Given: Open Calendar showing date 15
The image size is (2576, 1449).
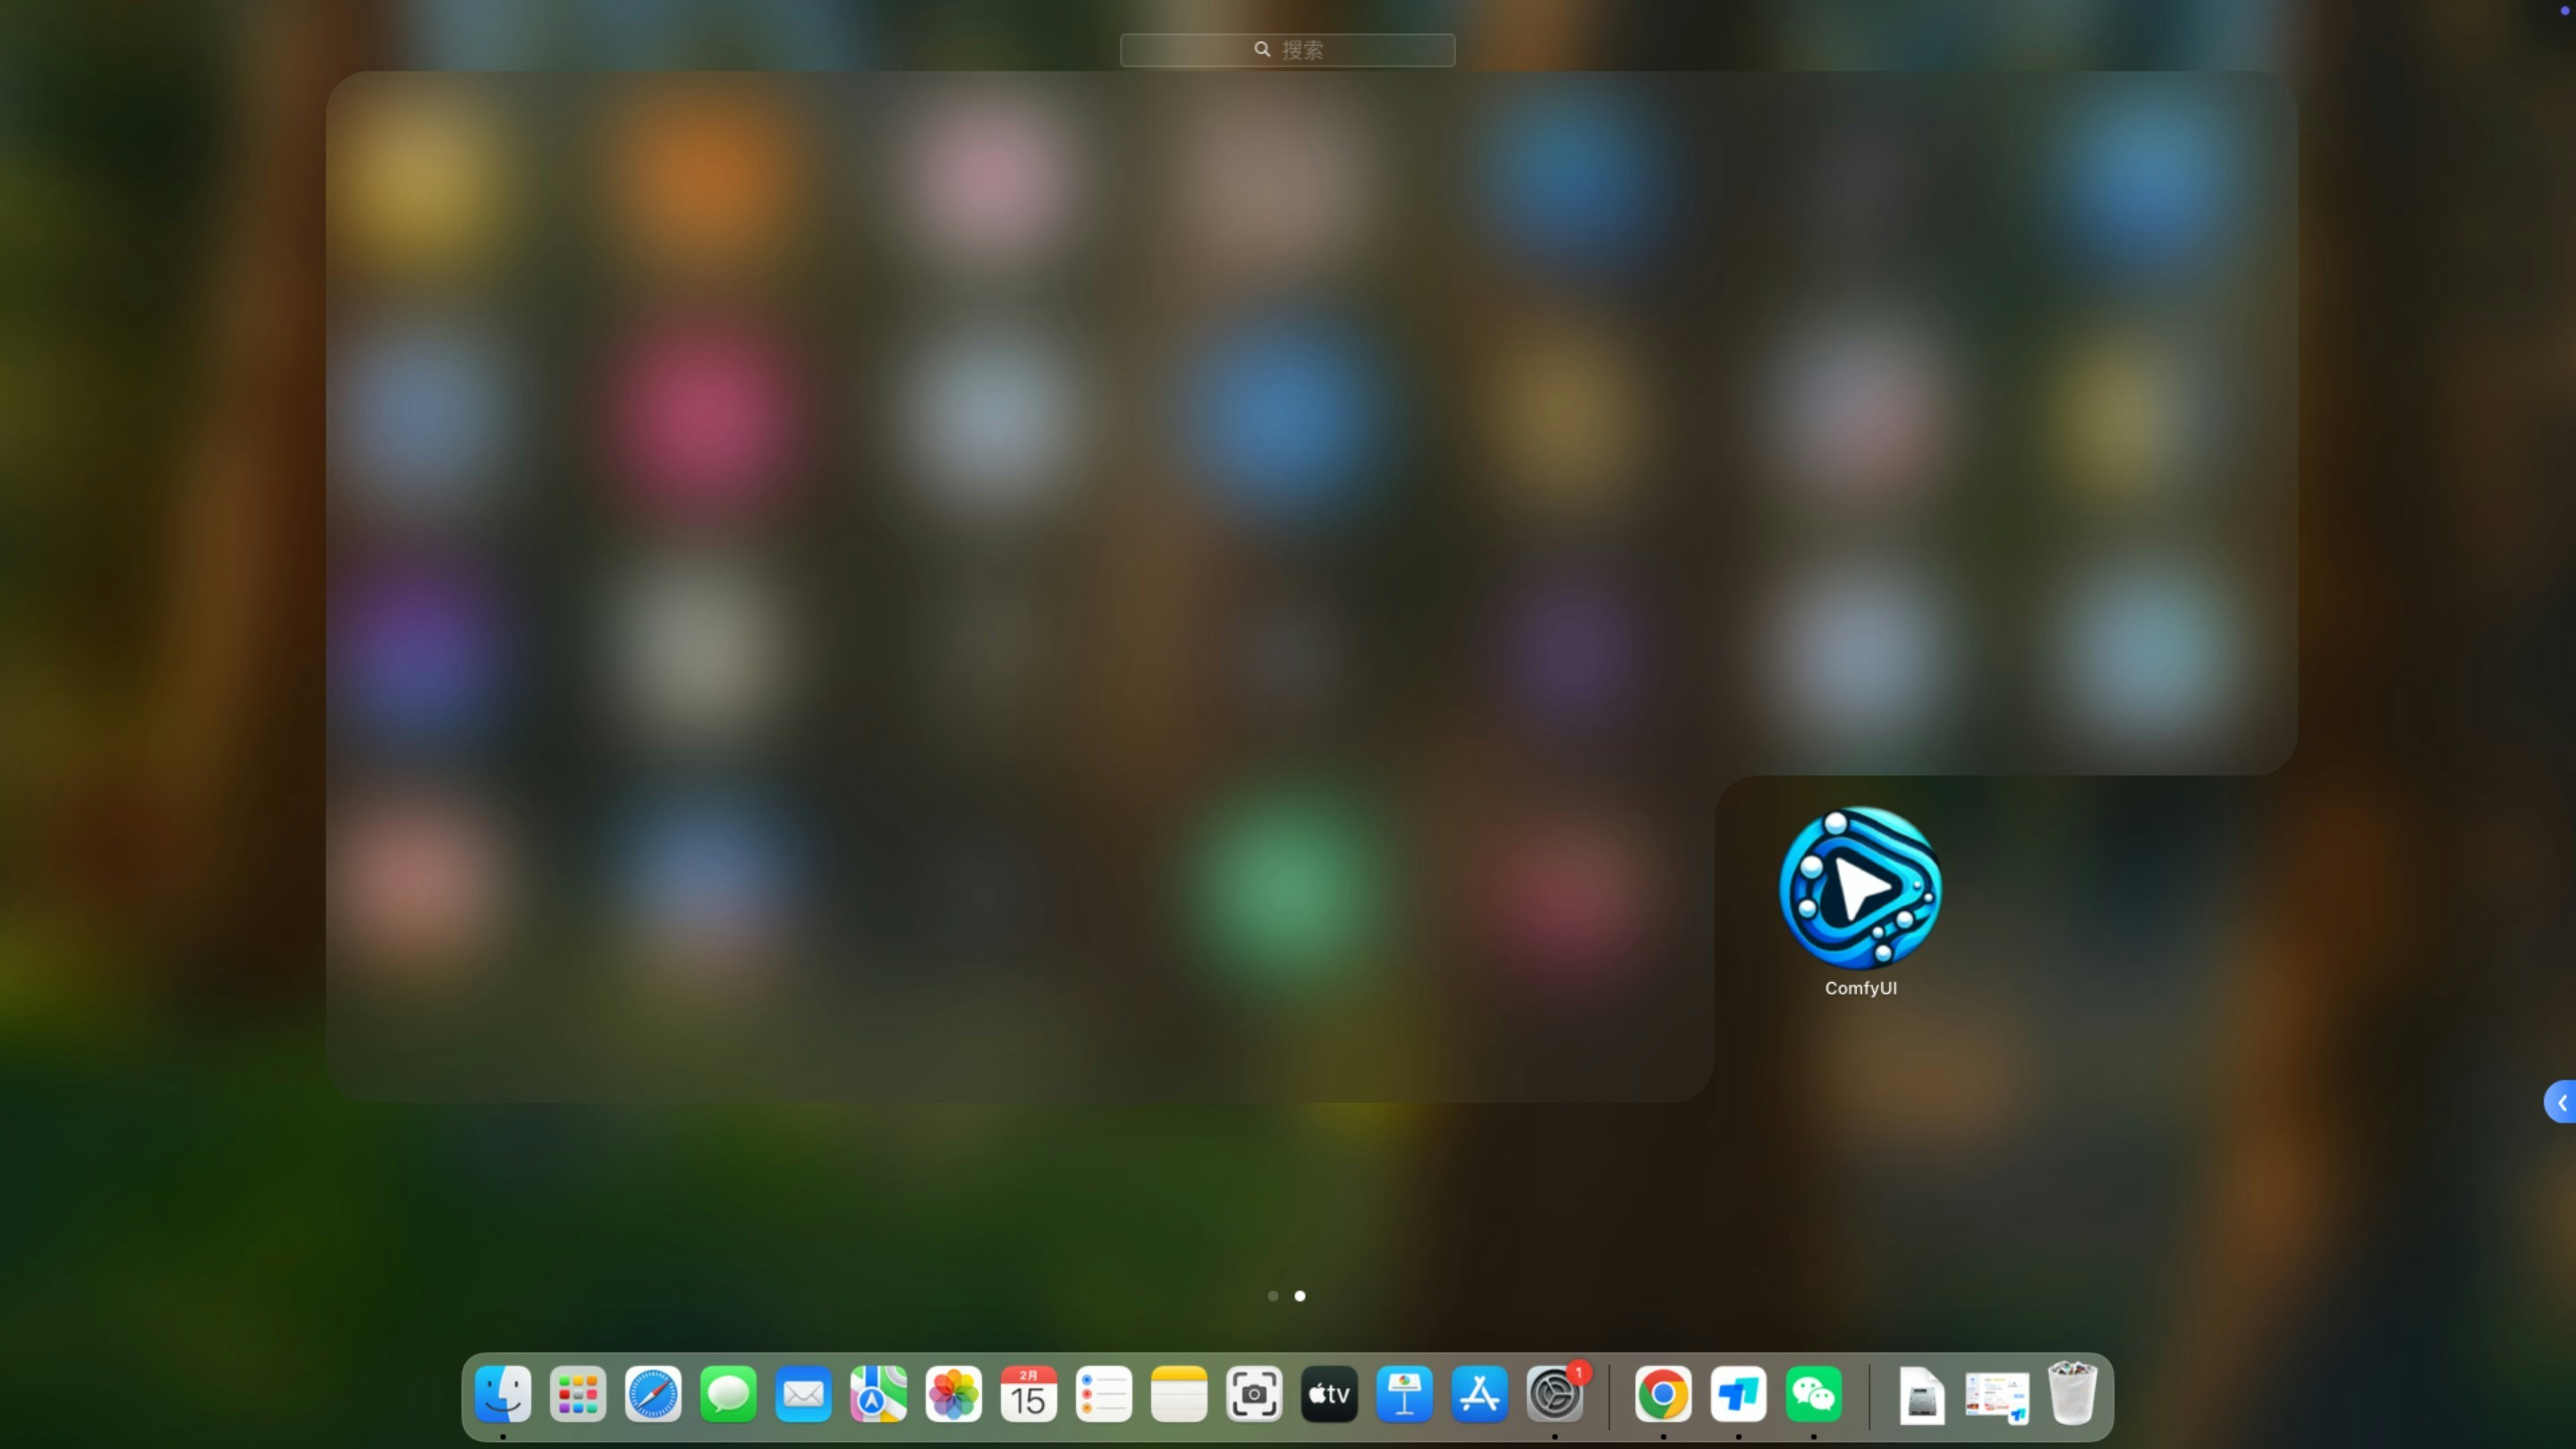Looking at the screenshot, I should pyautogui.click(x=1028, y=1394).
